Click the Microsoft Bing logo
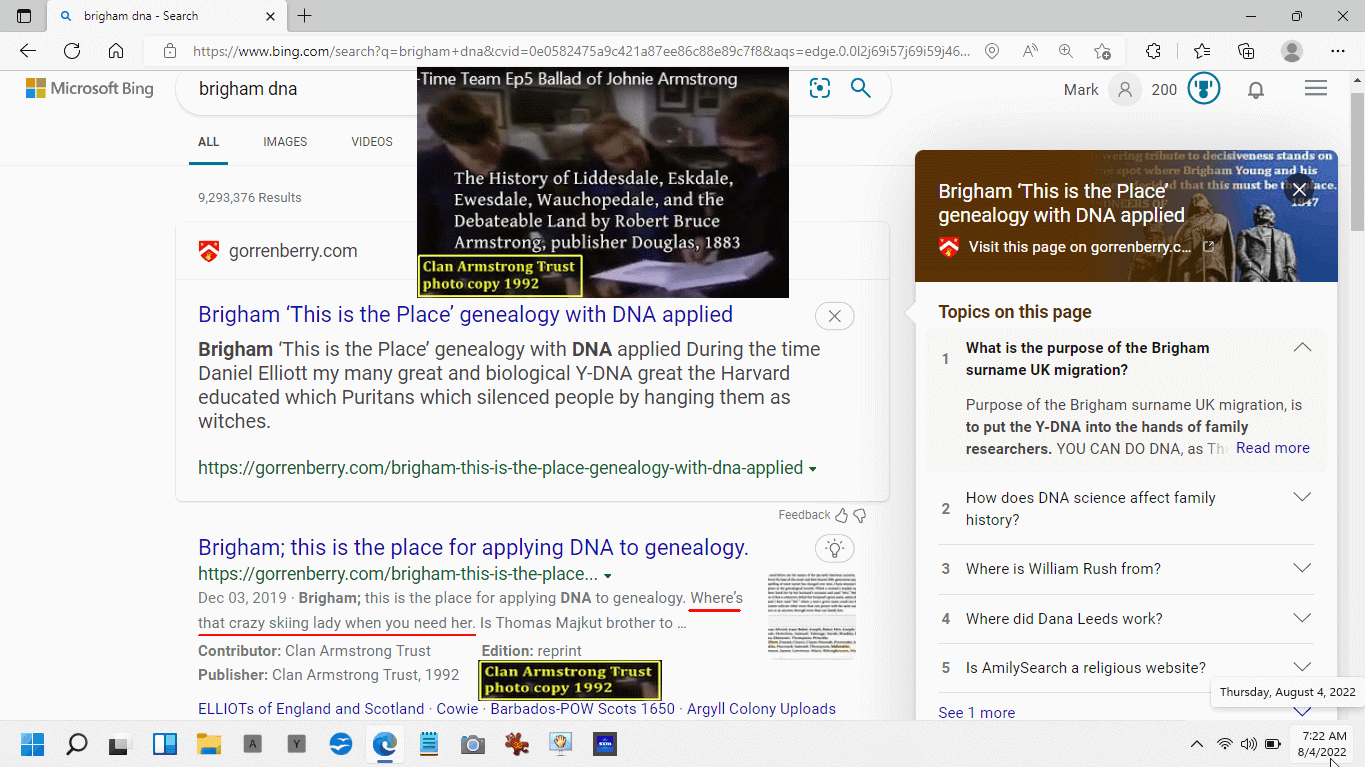The width and height of the screenshot is (1365, 767). (x=90, y=88)
